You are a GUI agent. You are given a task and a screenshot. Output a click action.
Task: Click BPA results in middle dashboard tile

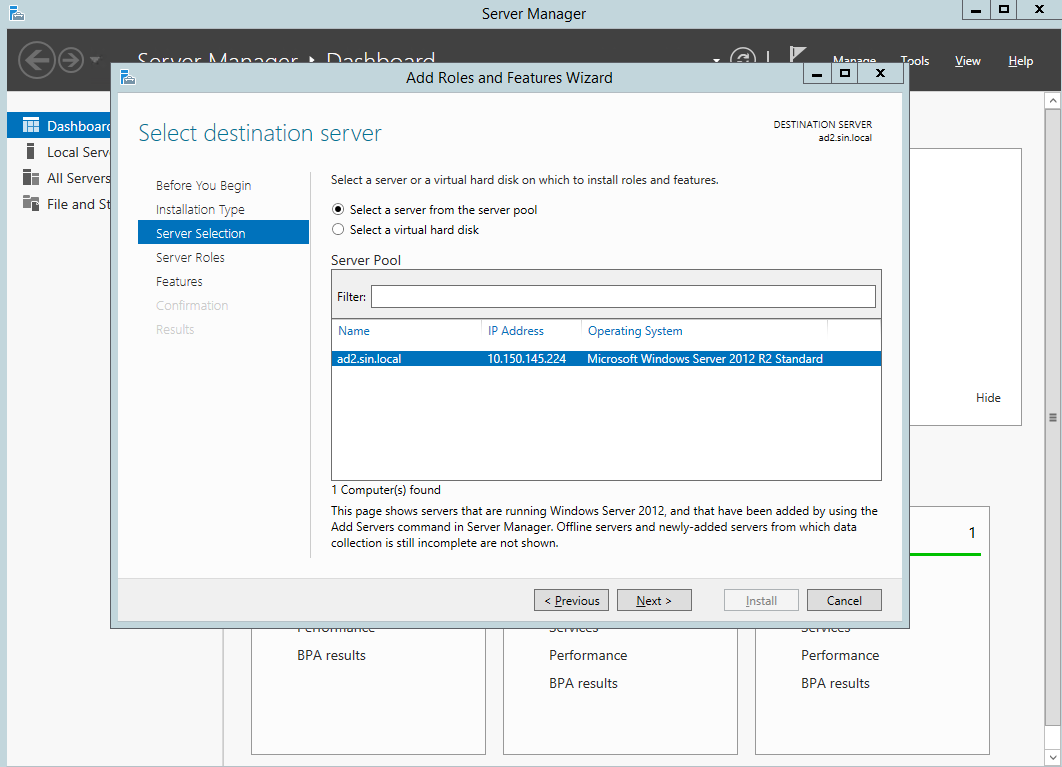583,683
